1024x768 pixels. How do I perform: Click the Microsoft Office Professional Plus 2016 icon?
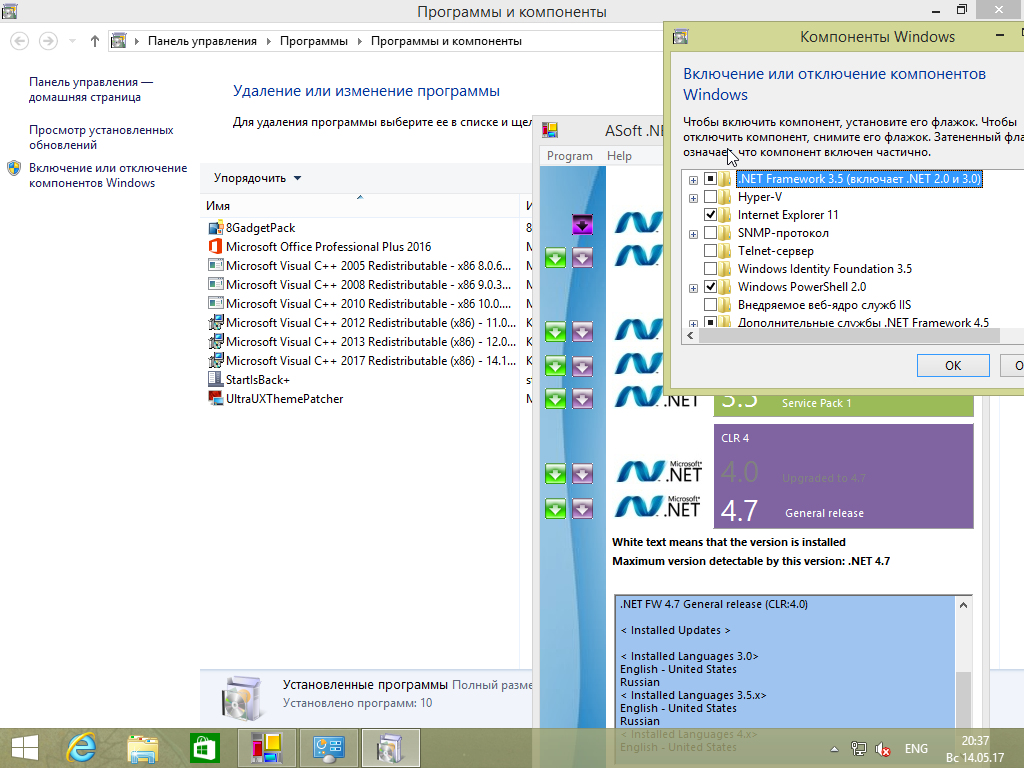coord(216,247)
